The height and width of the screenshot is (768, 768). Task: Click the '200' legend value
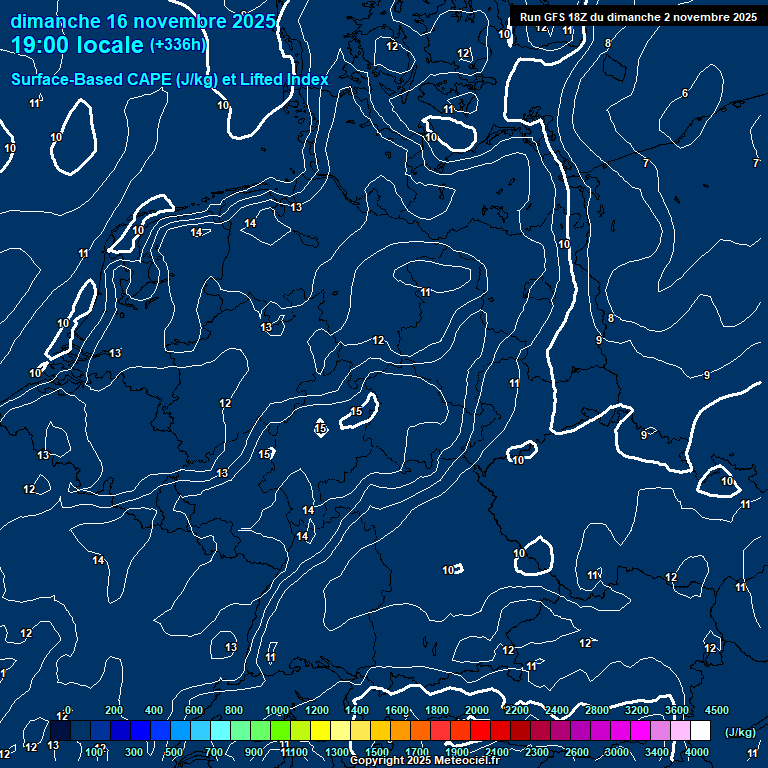click(114, 710)
